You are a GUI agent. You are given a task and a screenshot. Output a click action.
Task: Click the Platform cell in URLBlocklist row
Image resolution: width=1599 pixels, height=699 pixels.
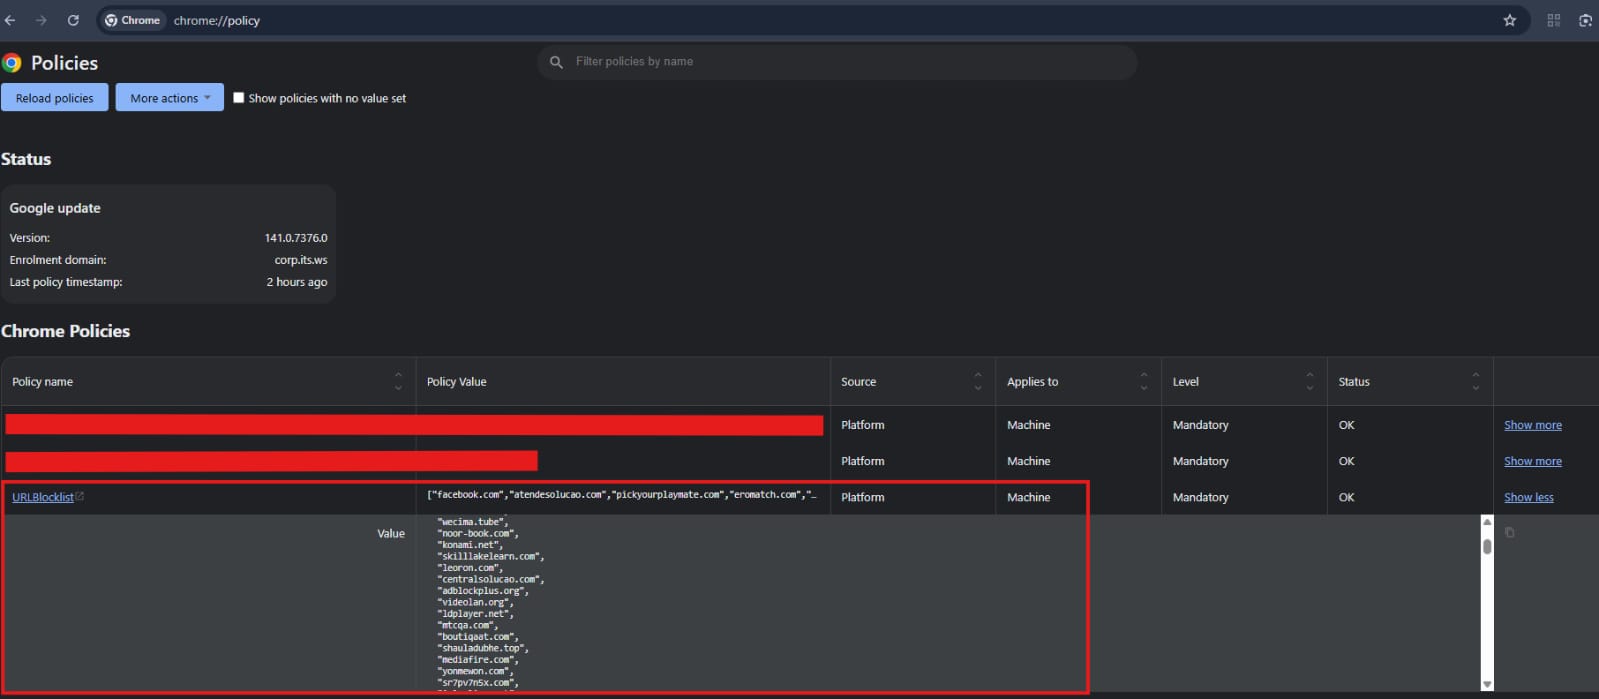[x=862, y=497]
